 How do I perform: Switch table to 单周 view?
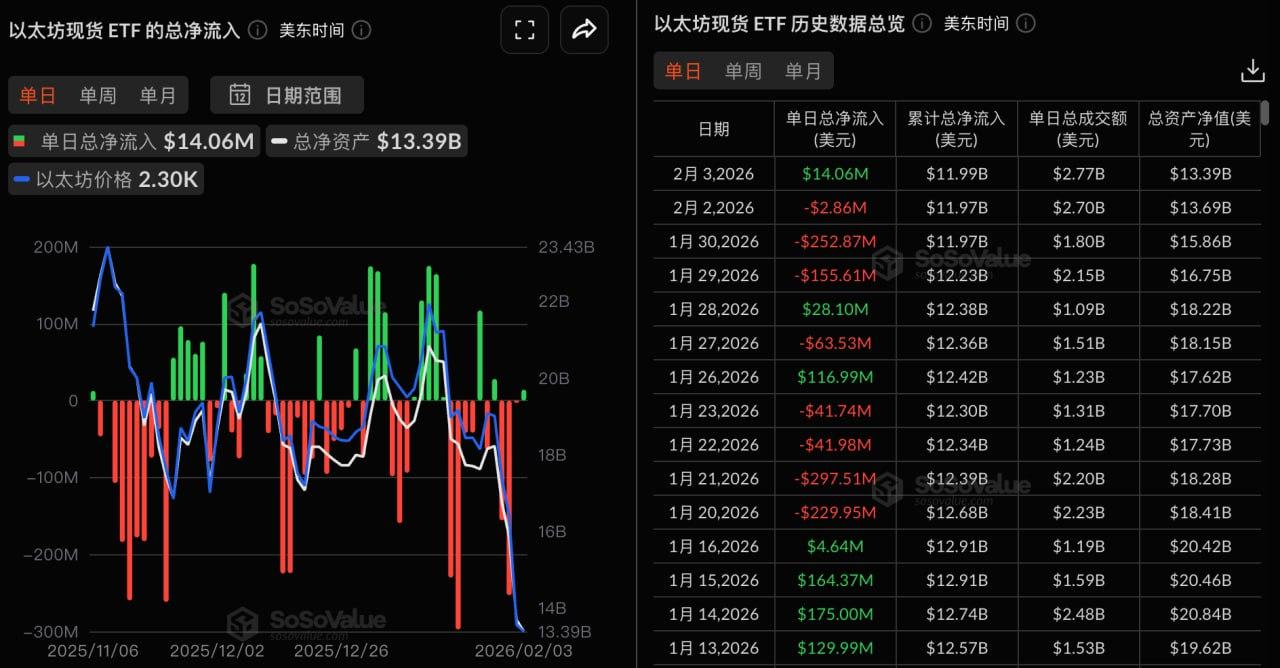743,71
